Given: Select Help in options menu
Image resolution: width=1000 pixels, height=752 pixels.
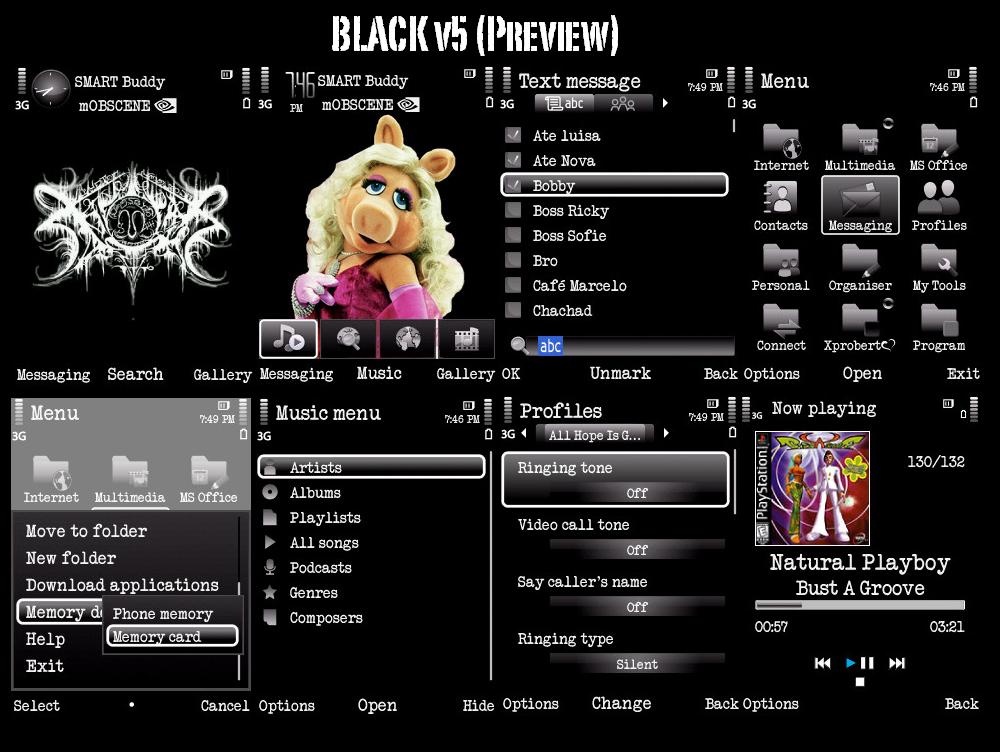Looking at the screenshot, I should point(45,639).
